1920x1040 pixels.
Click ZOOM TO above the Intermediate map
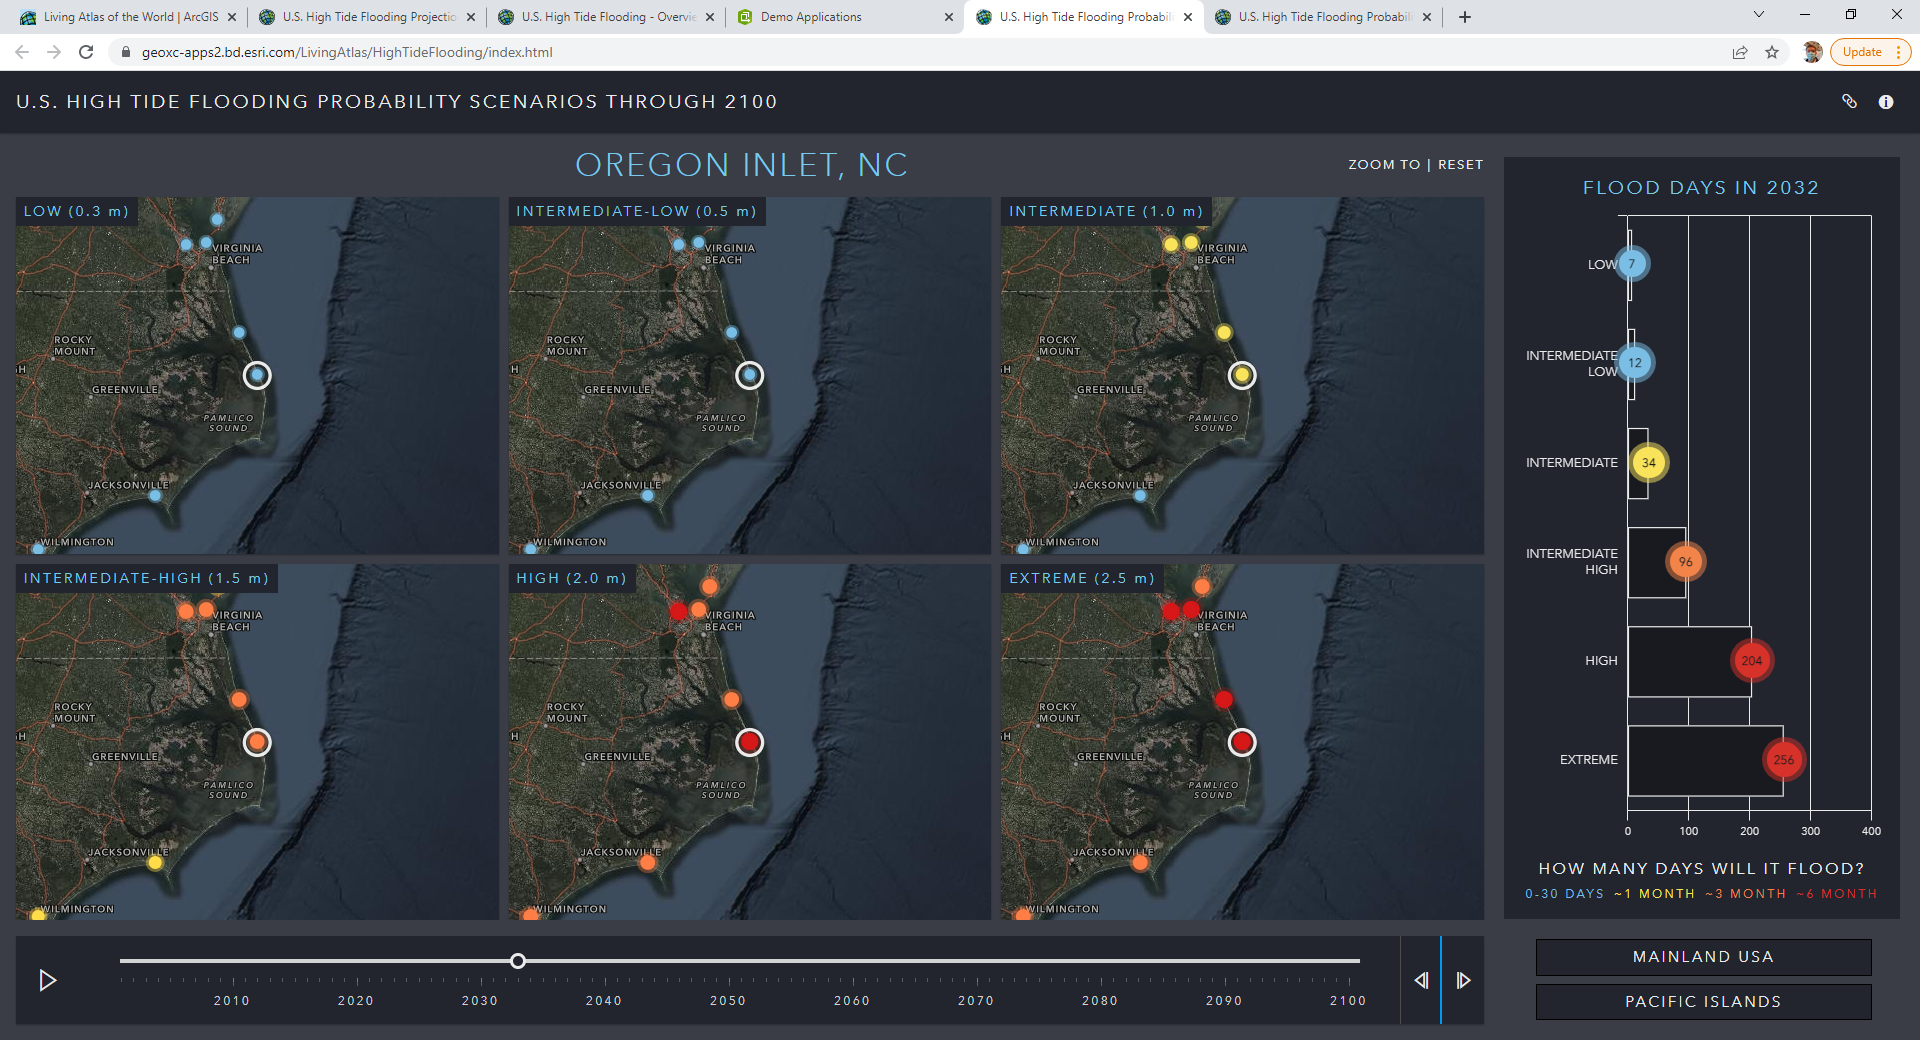point(1383,164)
